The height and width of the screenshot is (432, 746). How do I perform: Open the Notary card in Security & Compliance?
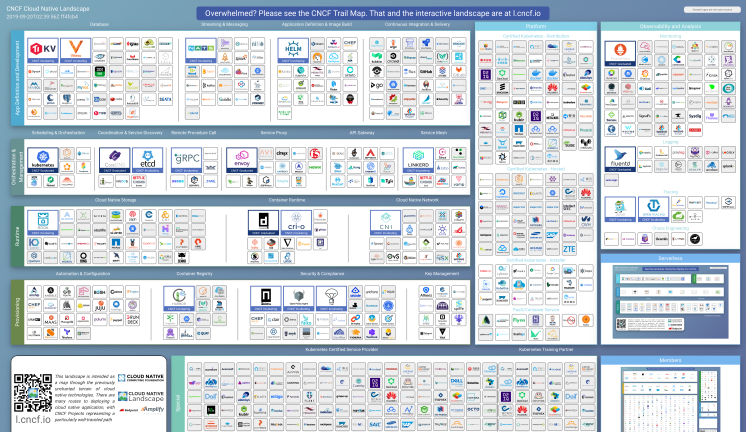(x=266, y=298)
